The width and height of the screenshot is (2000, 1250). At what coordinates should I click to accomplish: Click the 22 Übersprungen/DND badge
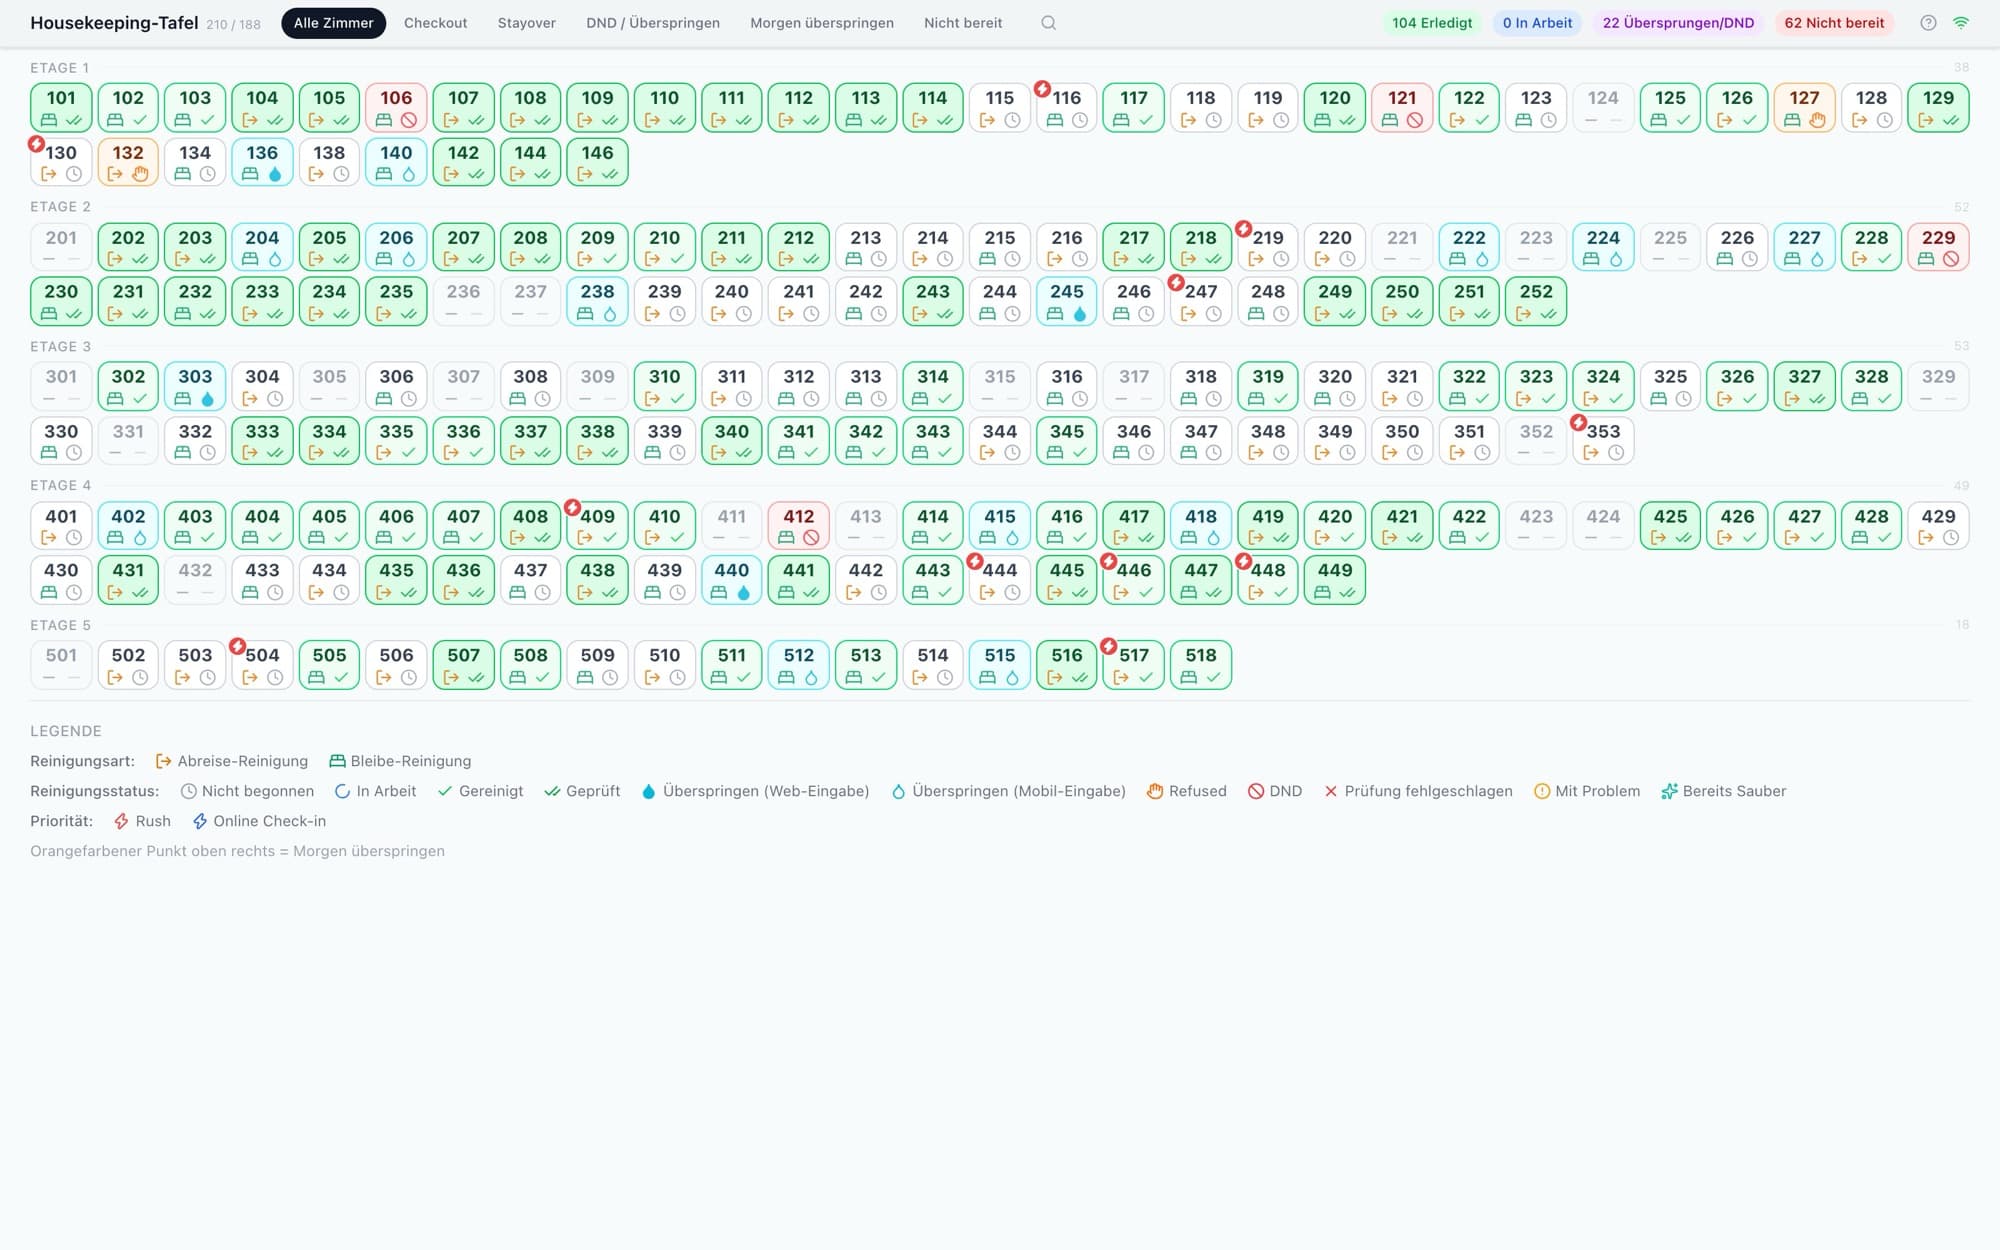click(x=1678, y=23)
